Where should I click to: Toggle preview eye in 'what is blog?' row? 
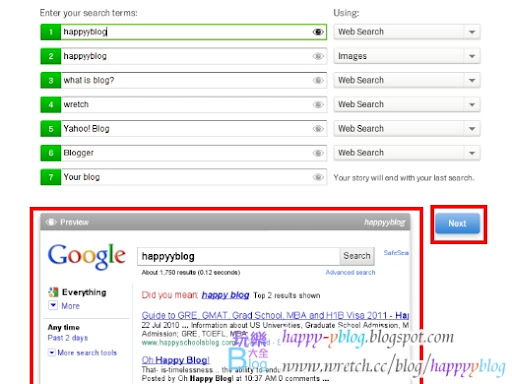click(318, 80)
